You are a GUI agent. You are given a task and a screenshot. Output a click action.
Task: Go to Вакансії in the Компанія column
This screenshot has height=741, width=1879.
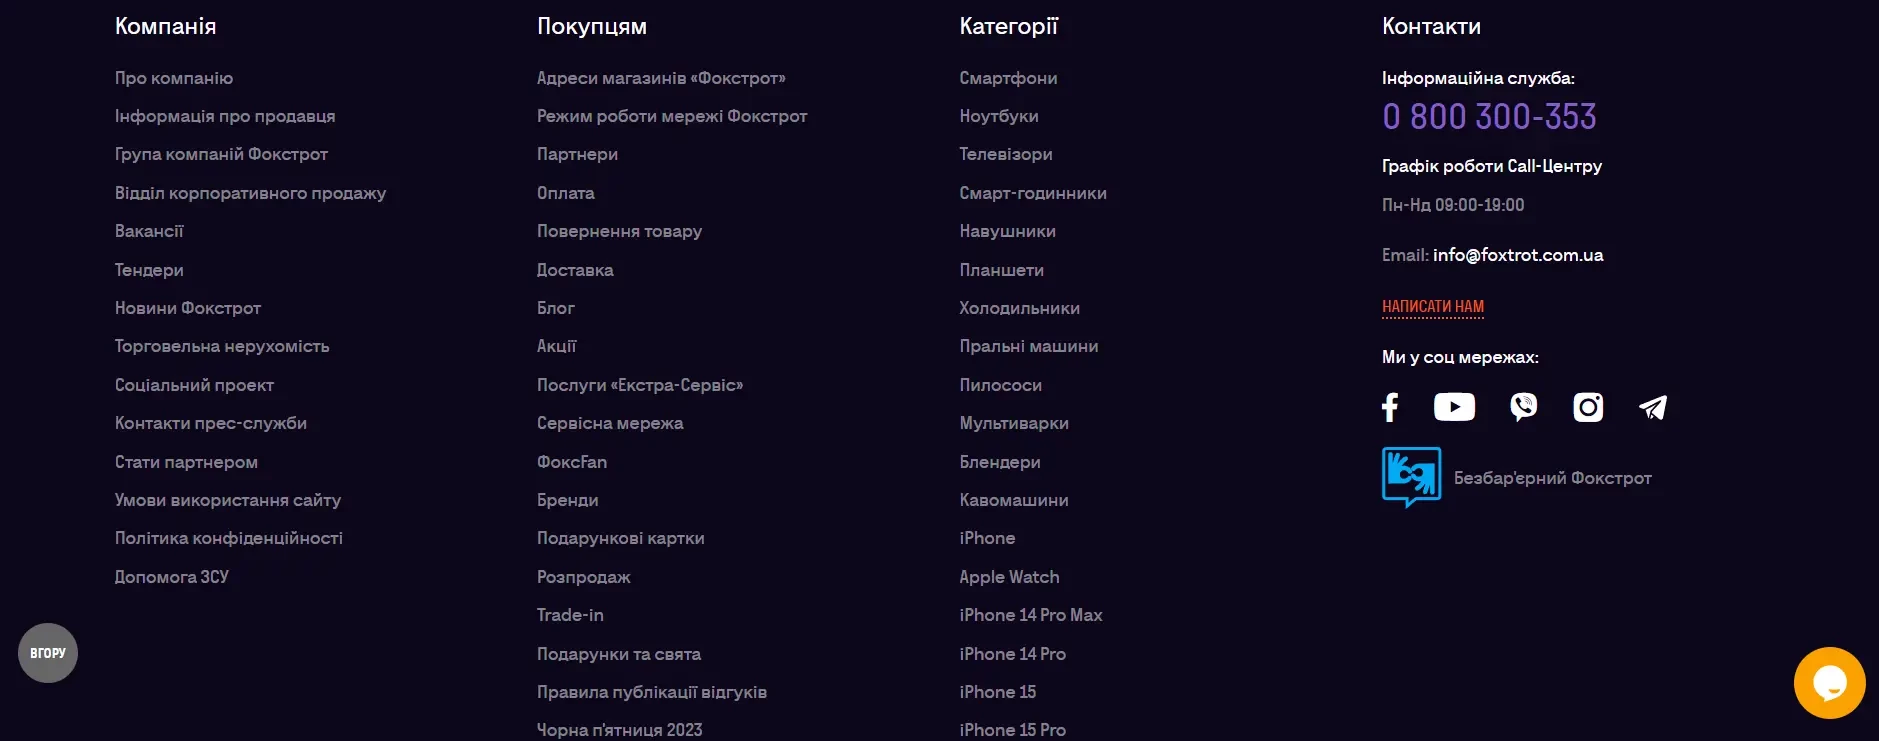(x=149, y=231)
